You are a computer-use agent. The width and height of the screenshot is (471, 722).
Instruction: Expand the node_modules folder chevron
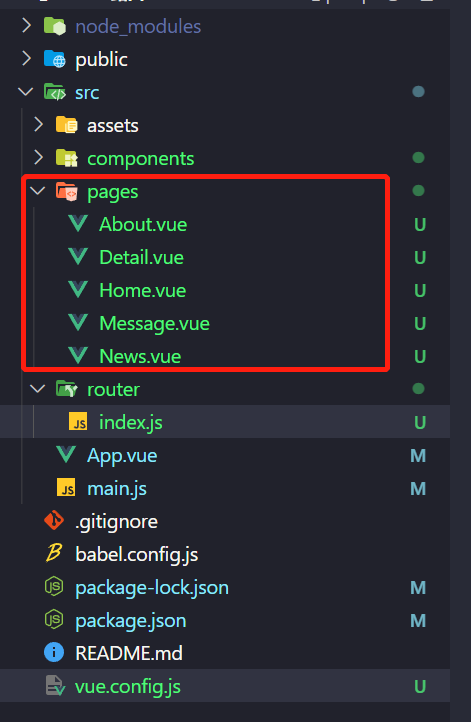pos(26,26)
